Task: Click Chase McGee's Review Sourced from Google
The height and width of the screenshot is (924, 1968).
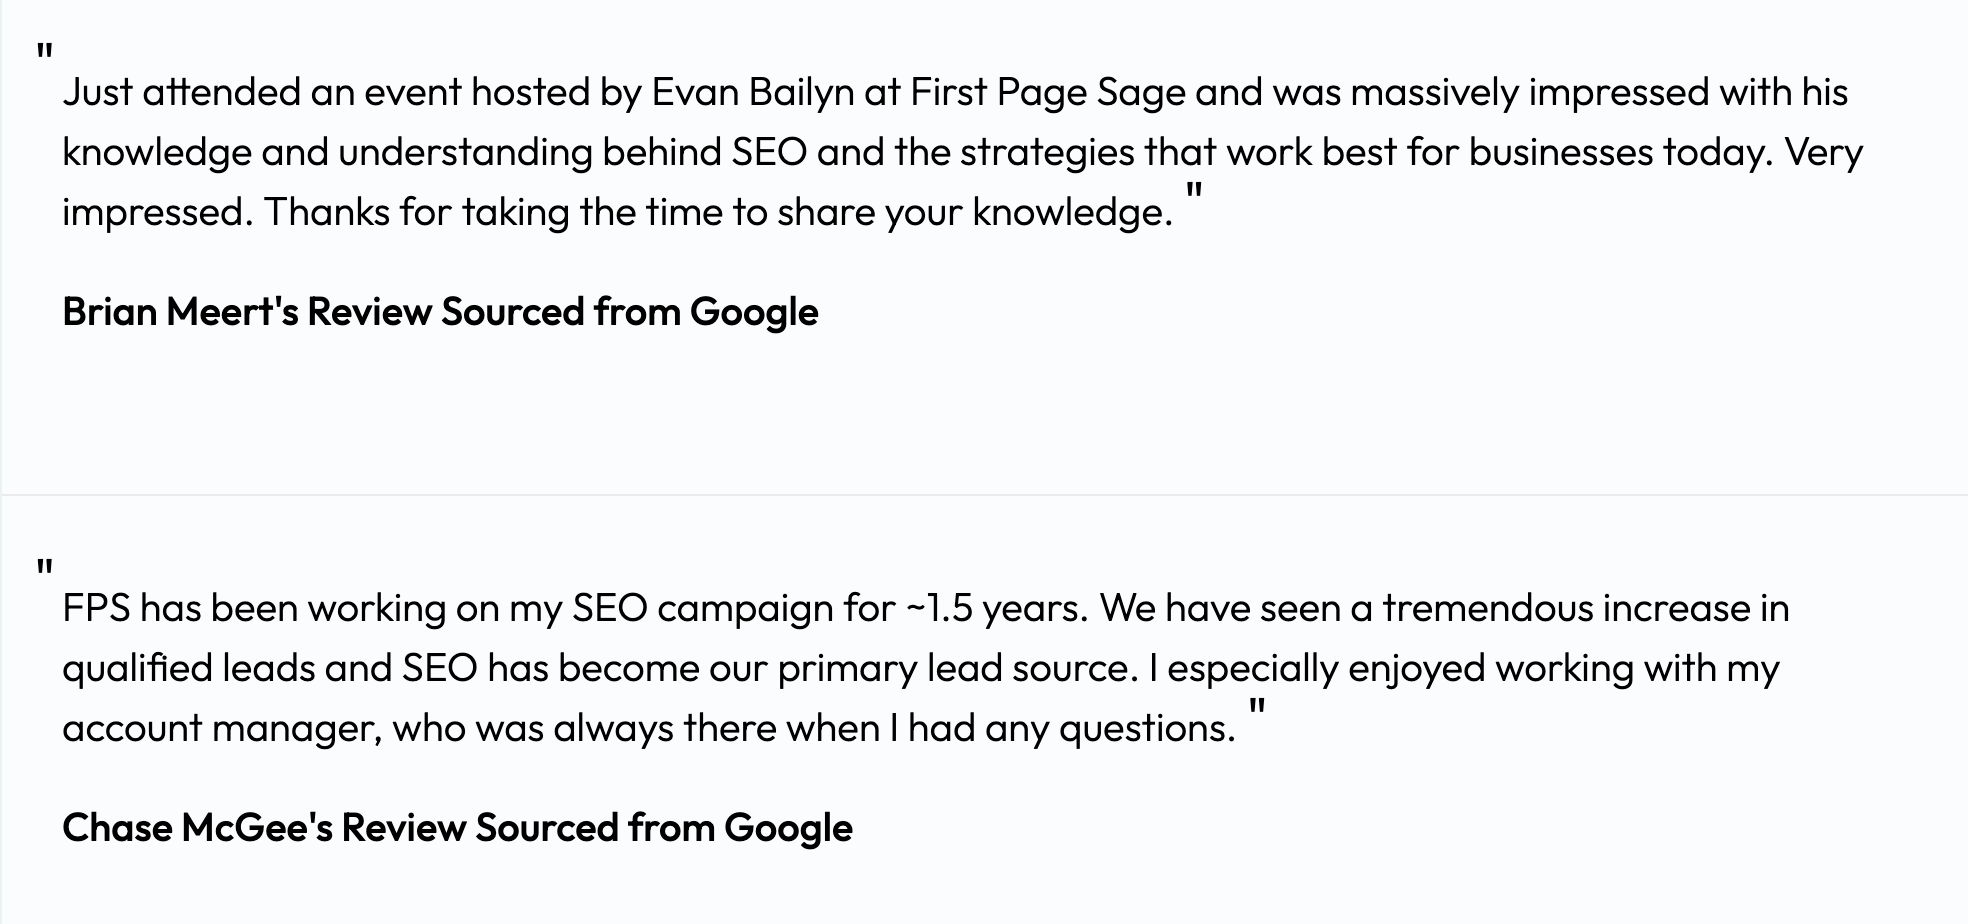Action: click(457, 828)
